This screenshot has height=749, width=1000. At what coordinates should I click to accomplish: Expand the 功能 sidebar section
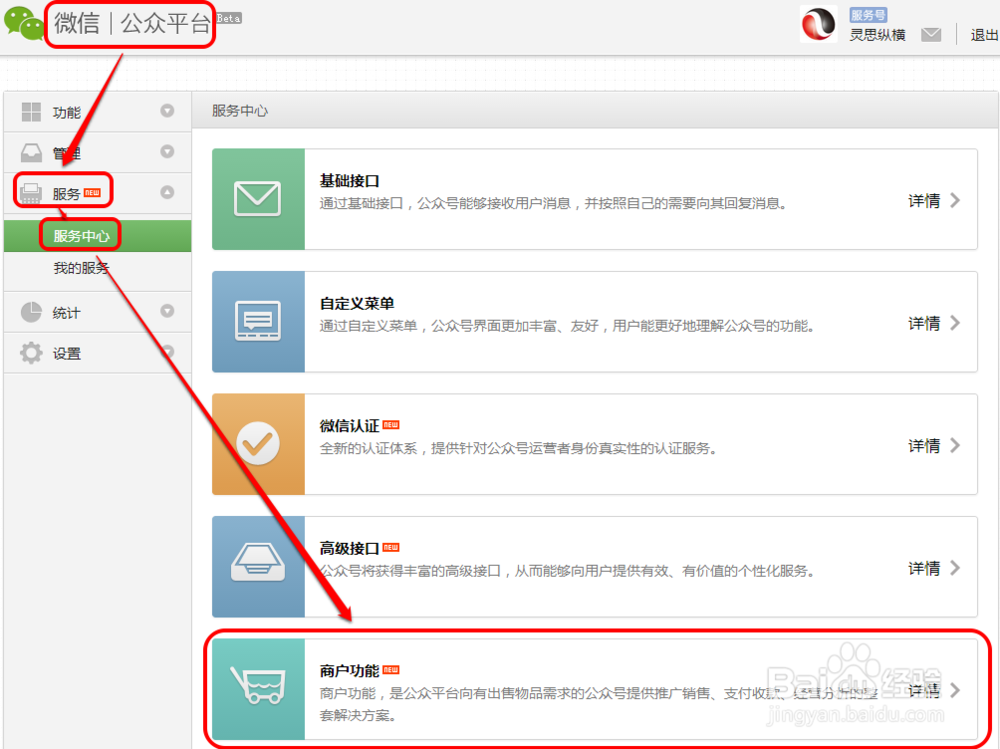pyautogui.click(x=167, y=112)
